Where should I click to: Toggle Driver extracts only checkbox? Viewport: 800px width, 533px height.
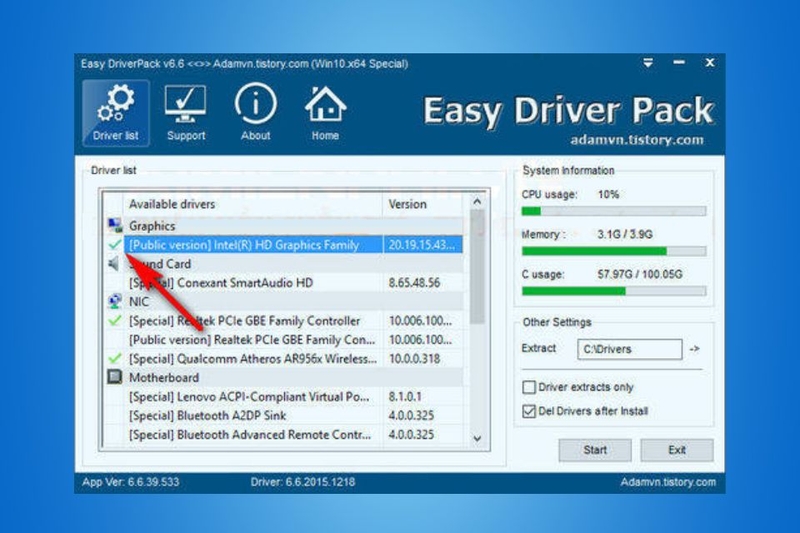click(529, 387)
